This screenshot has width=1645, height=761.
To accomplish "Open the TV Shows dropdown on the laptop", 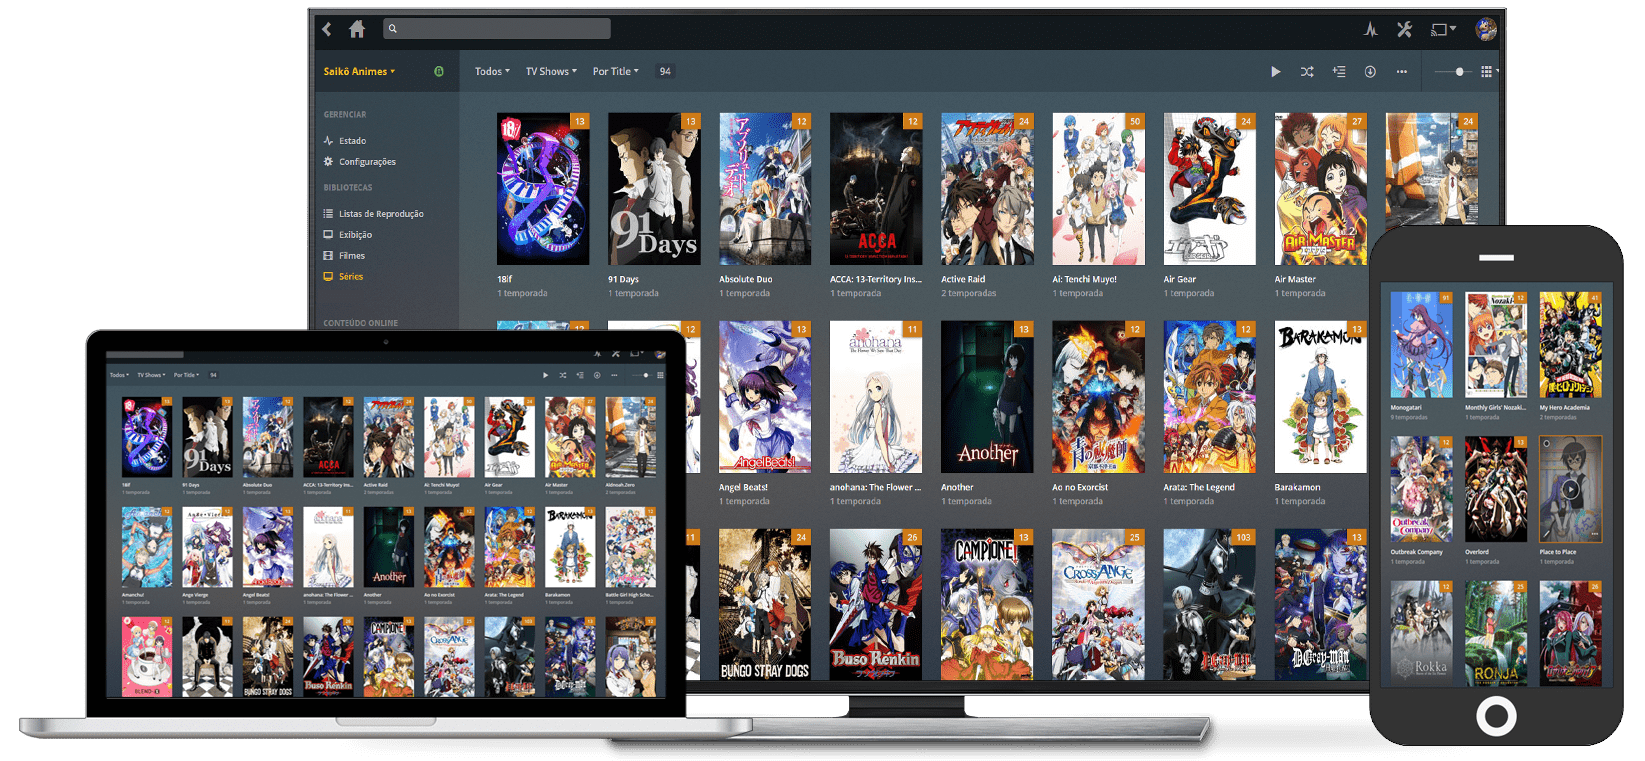I will coord(151,375).
